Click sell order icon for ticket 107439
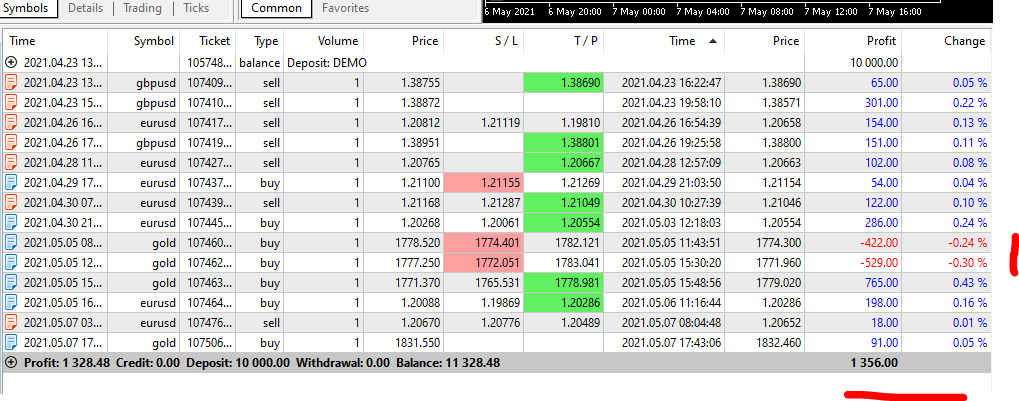This screenshot has width=1019, height=401. point(10,203)
